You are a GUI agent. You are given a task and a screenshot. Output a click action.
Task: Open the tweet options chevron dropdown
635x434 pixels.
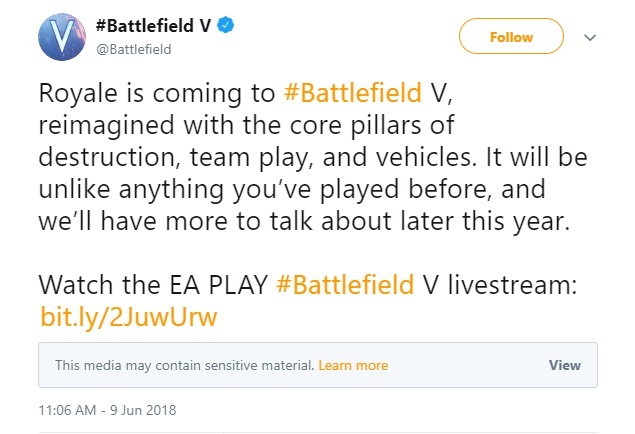589,37
